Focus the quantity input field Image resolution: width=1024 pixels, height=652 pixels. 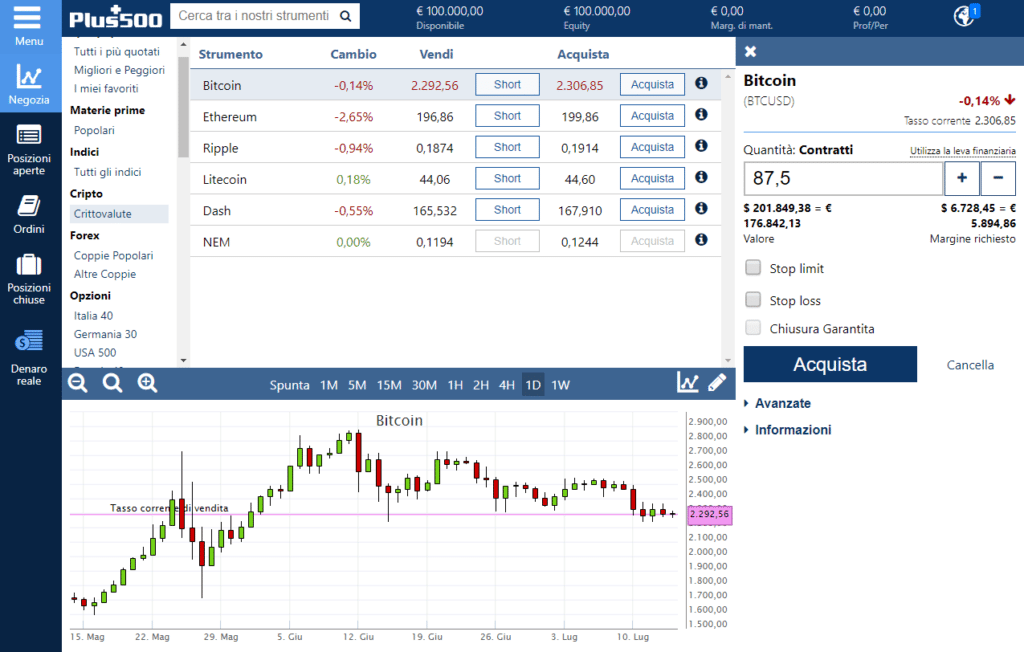click(x=843, y=178)
